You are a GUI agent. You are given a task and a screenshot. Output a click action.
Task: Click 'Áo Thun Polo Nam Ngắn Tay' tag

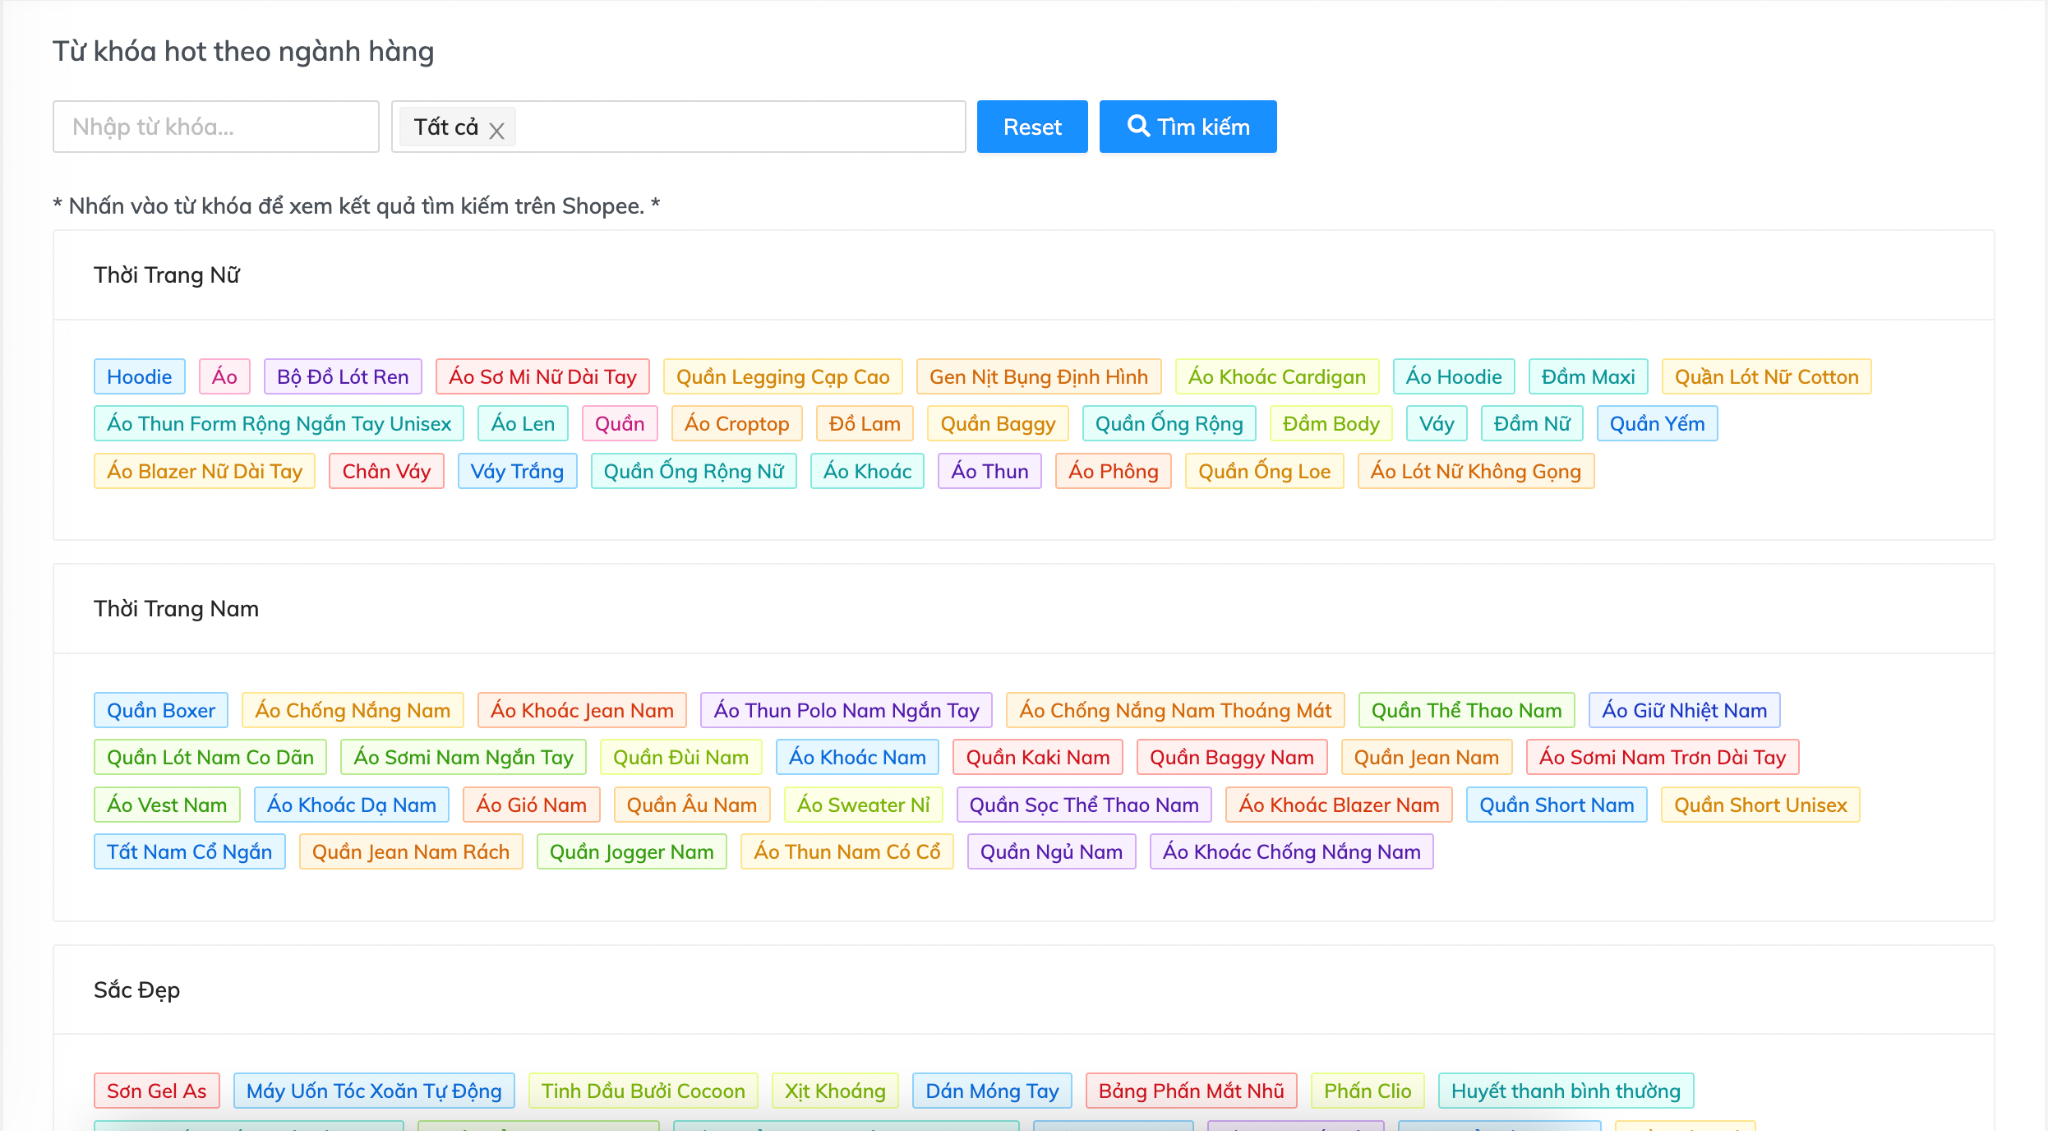tap(846, 711)
